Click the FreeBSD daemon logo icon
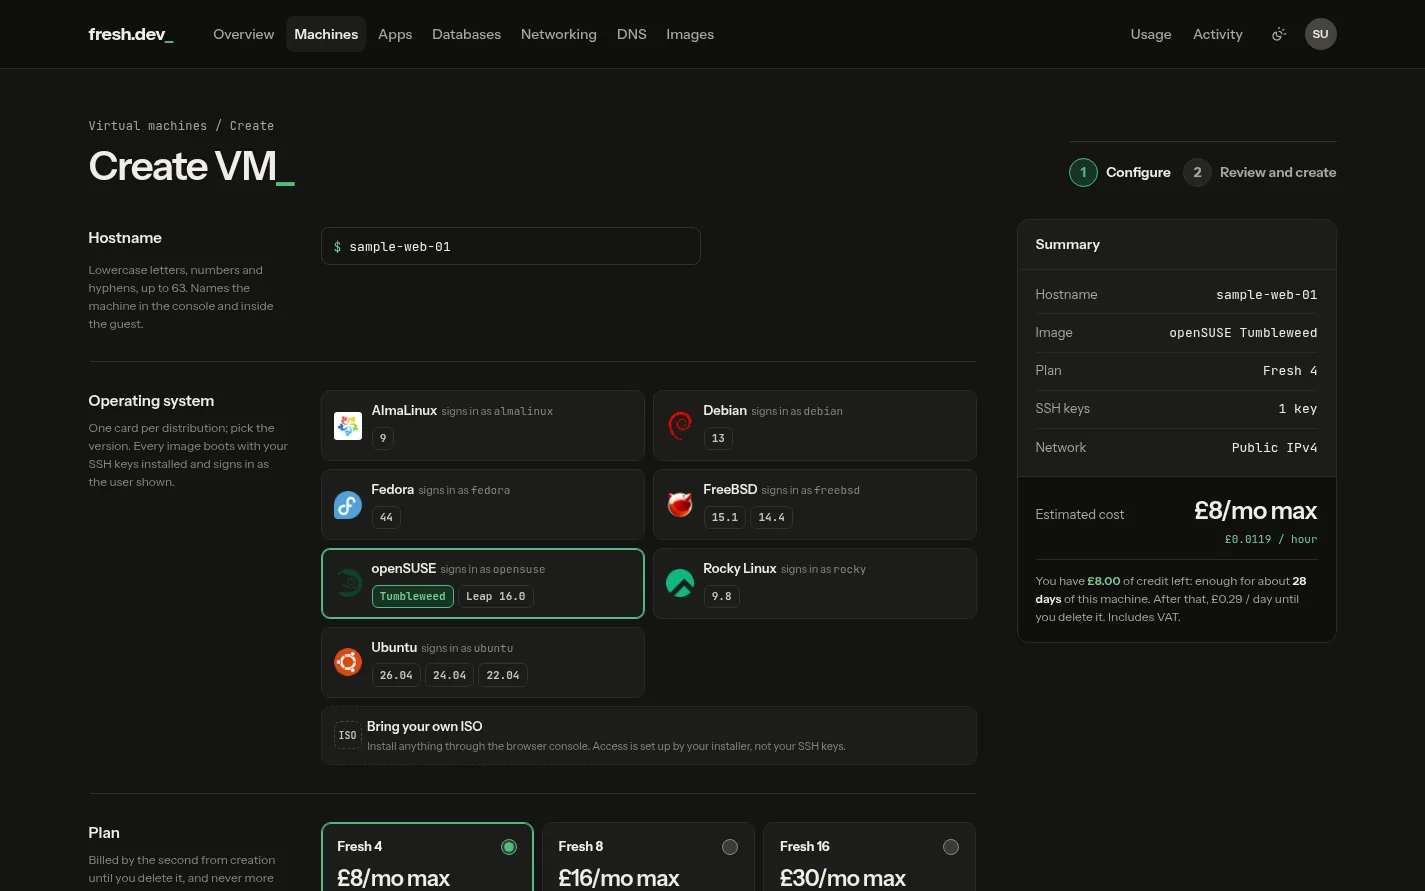Image resolution: width=1425 pixels, height=891 pixels. [x=680, y=505]
